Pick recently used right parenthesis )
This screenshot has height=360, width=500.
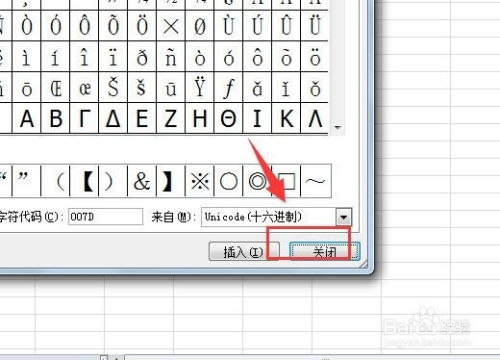[113, 181]
